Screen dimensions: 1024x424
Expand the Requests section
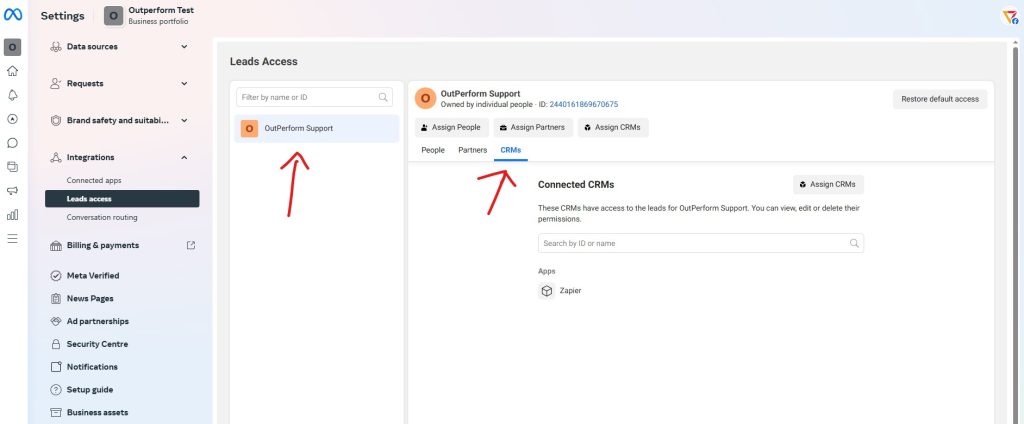pos(184,83)
